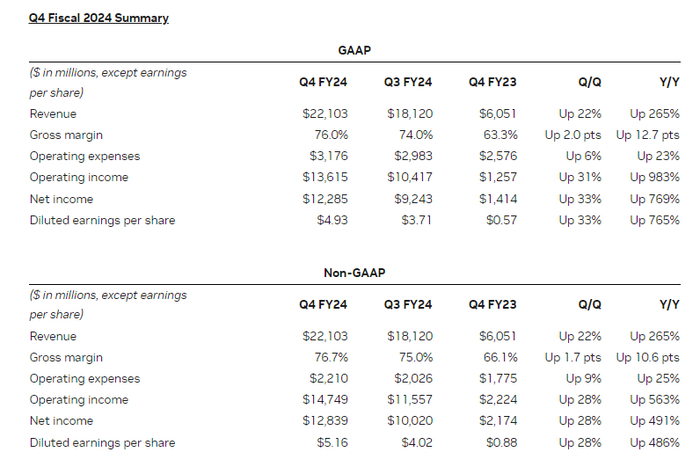Click the Non-GAAP table title
The height and width of the screenshot is (467, 700).
tap(354, 270)
